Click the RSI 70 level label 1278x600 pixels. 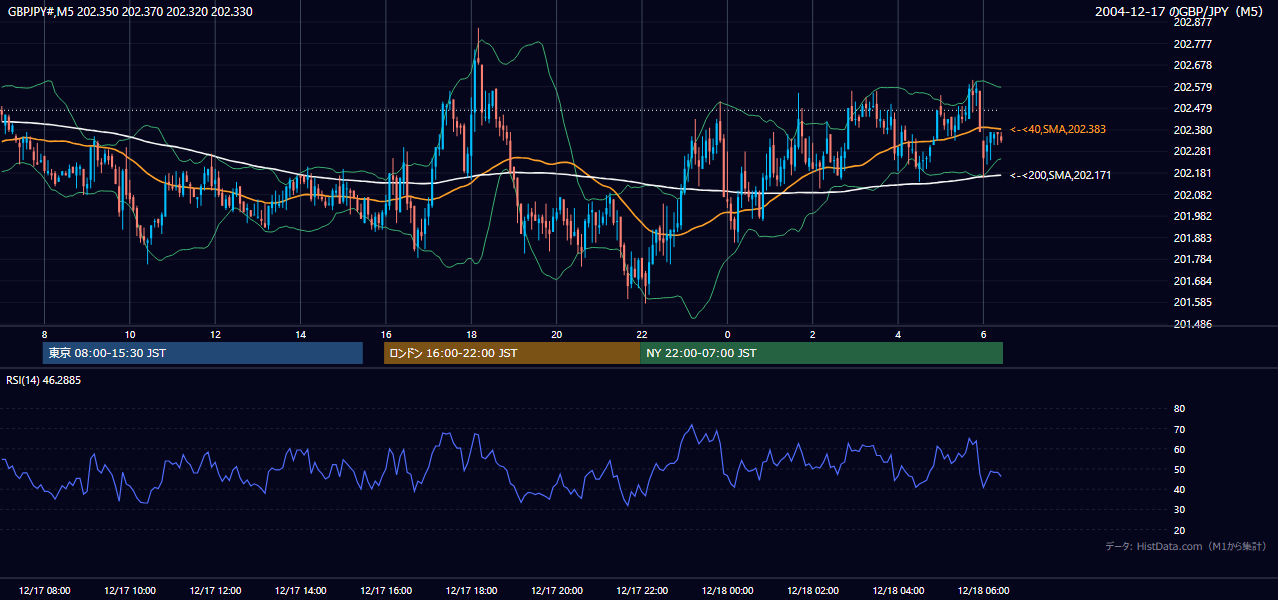pyautogui.click(x=1179, y=429)
